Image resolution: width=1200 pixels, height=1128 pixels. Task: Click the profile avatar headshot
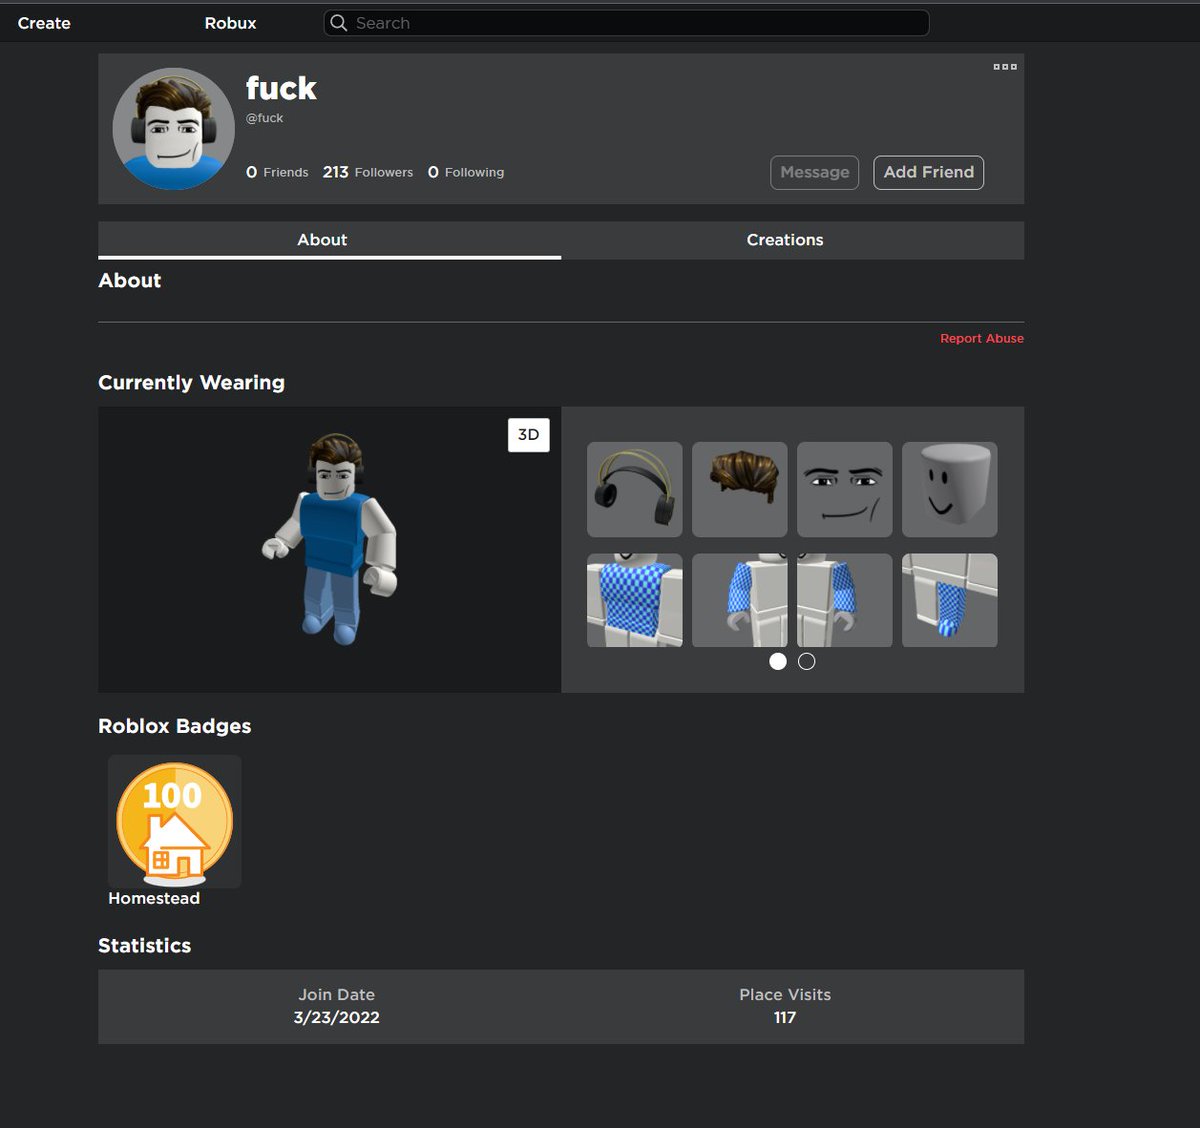pos(174,129)
